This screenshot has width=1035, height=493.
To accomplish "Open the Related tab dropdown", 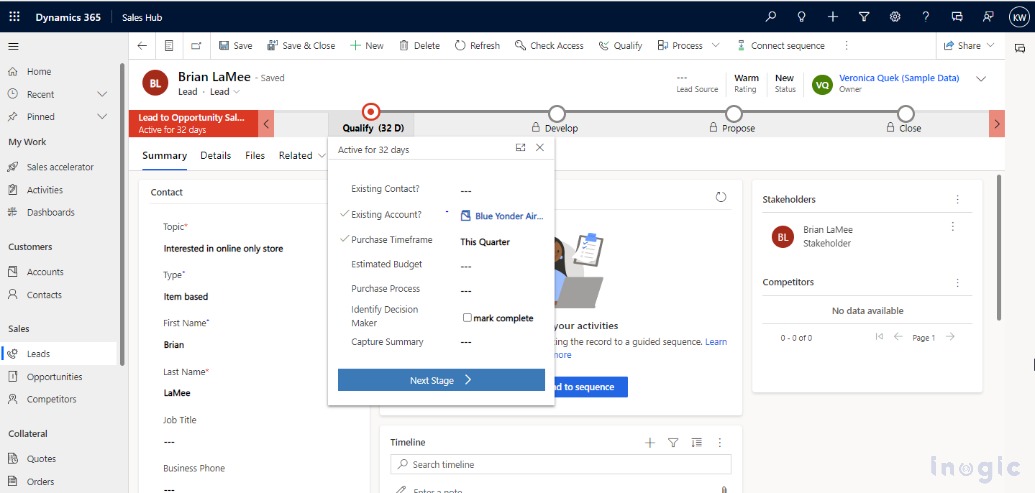I will 302,156.
